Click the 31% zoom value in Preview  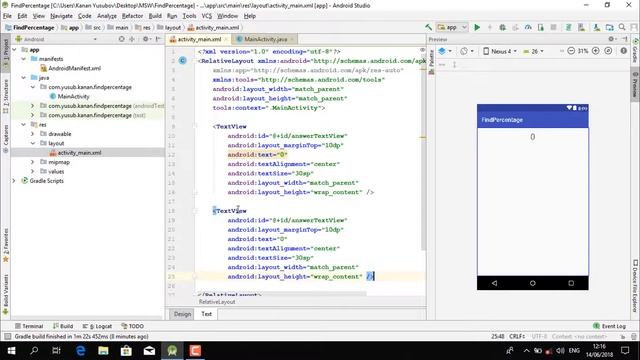583,51
